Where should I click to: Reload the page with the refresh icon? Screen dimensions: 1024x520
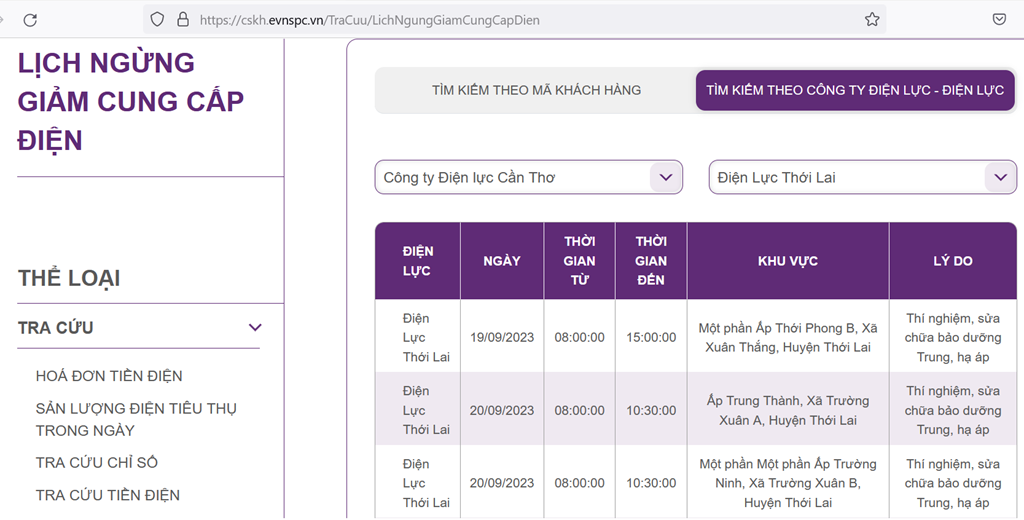click(30, 20)
